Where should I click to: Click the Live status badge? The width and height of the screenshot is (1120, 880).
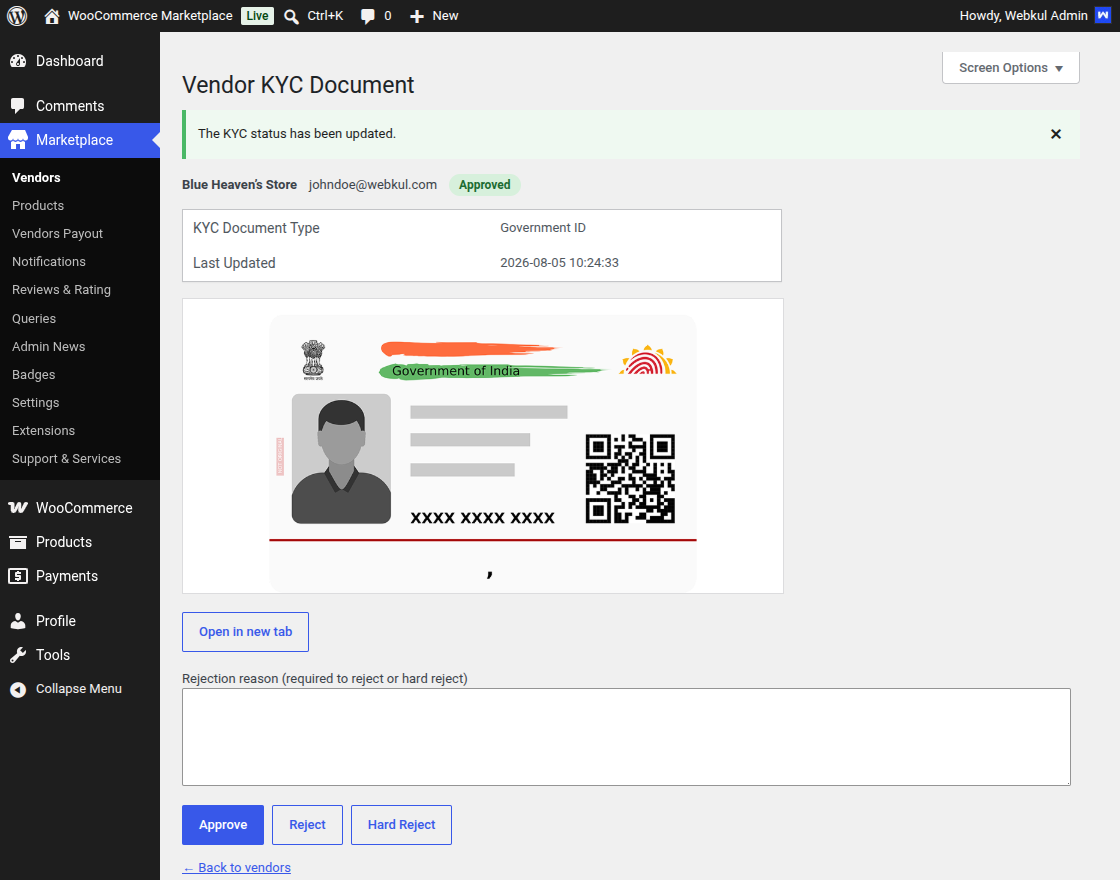tap(257, 16)
